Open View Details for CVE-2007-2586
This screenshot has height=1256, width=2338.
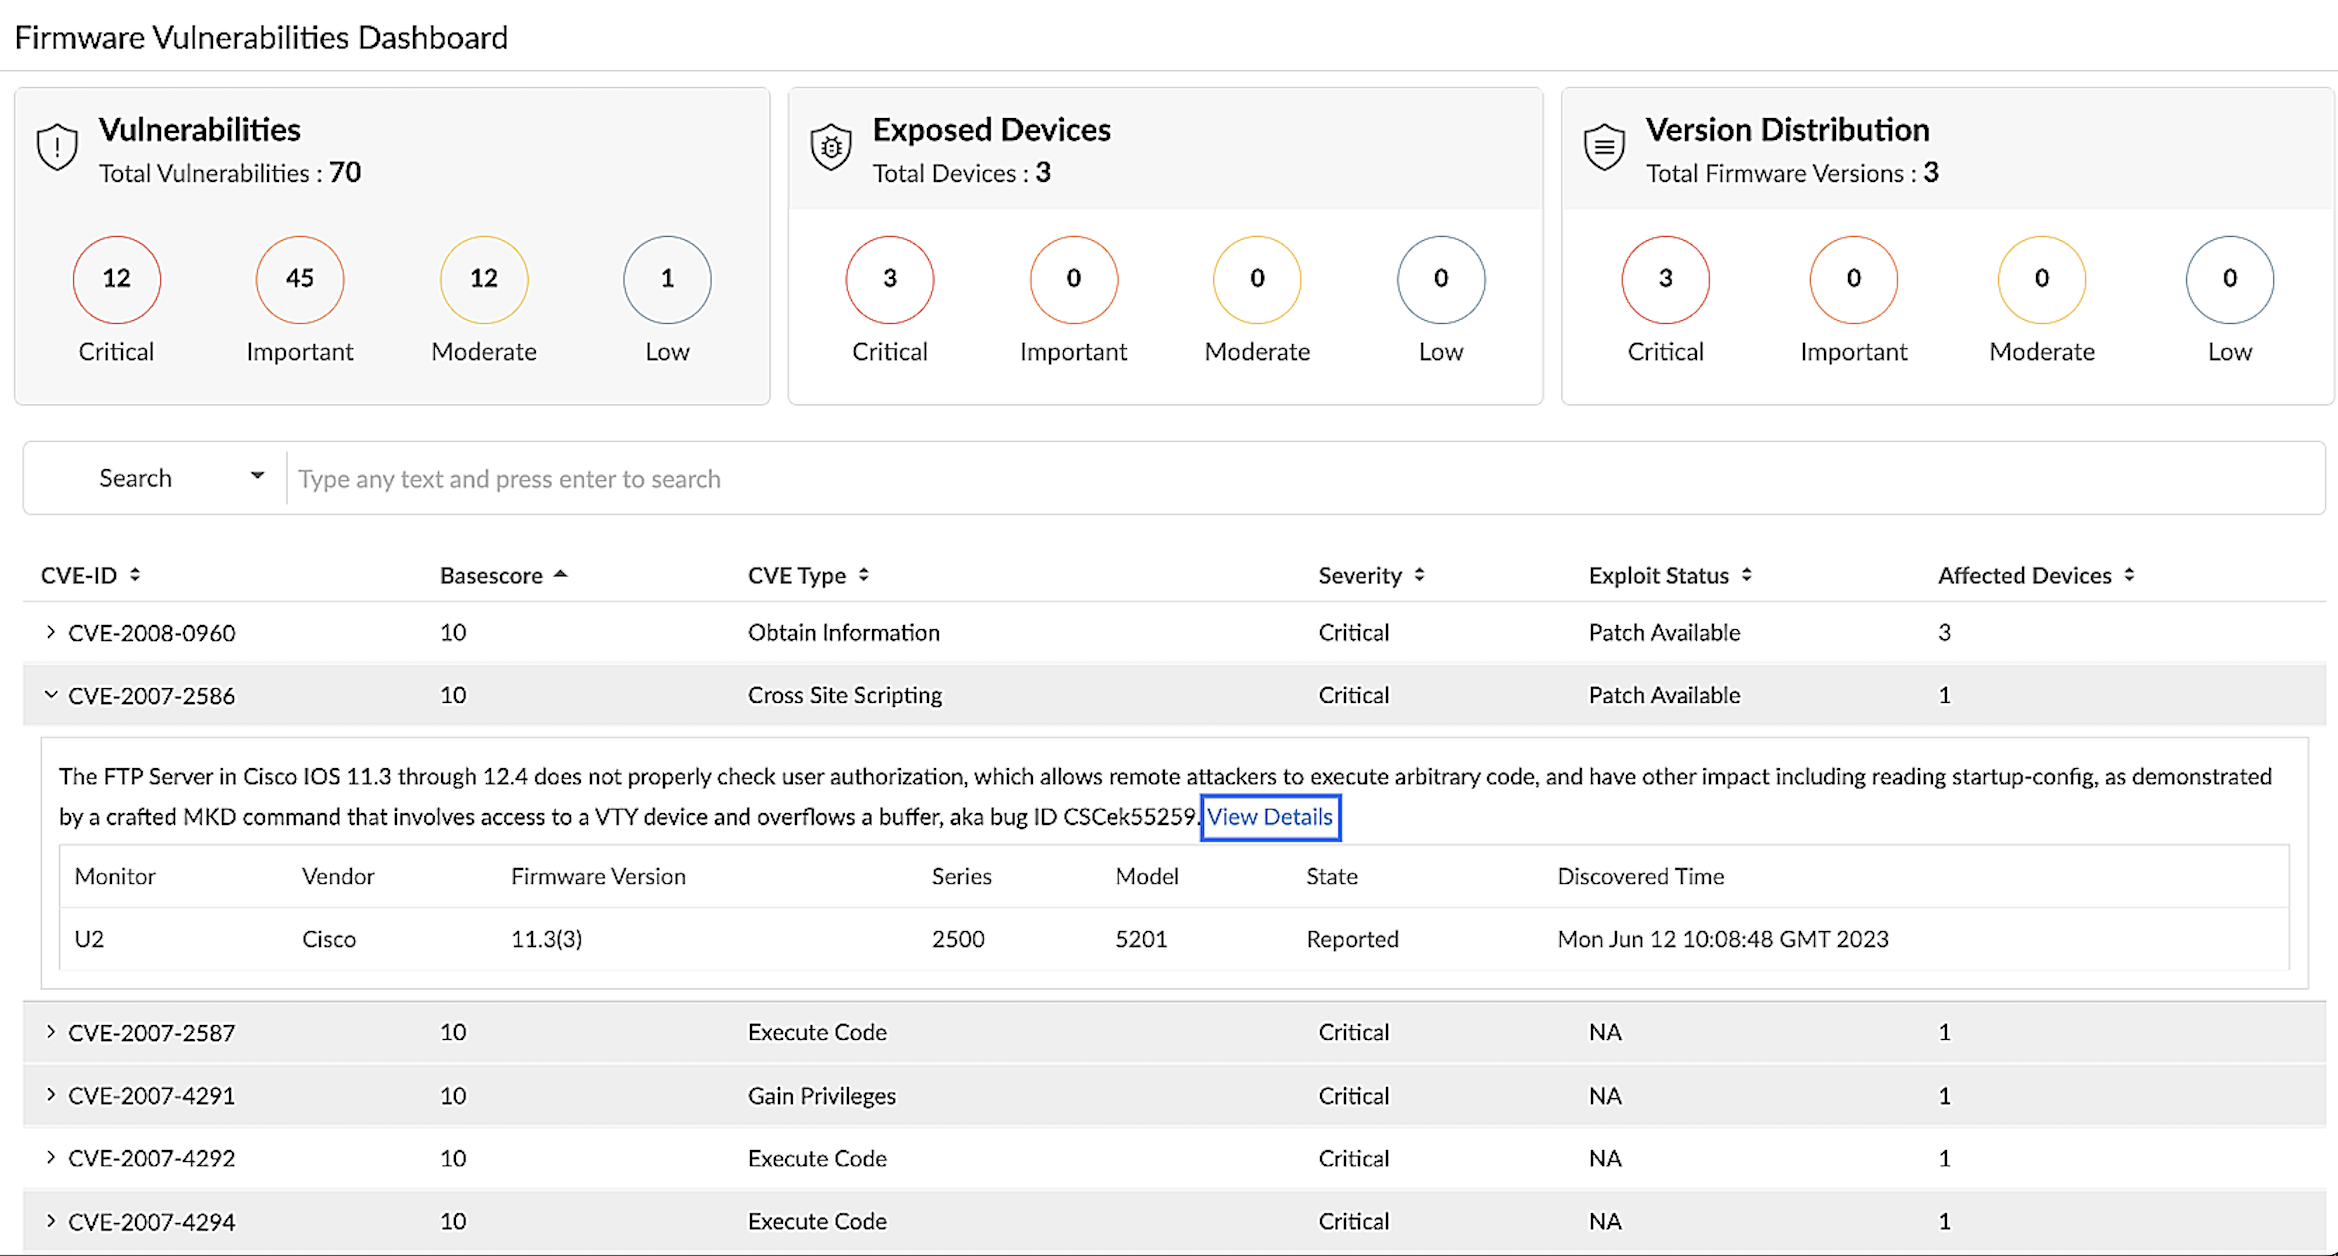[1270, 817]
